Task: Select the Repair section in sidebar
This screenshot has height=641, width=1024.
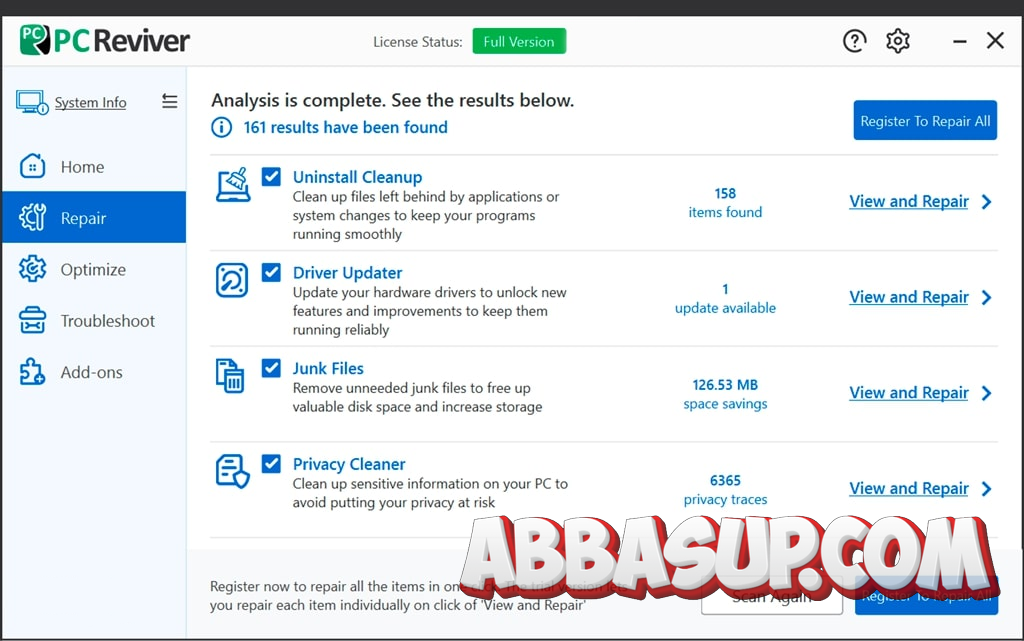Action: (x=94, y=217)
